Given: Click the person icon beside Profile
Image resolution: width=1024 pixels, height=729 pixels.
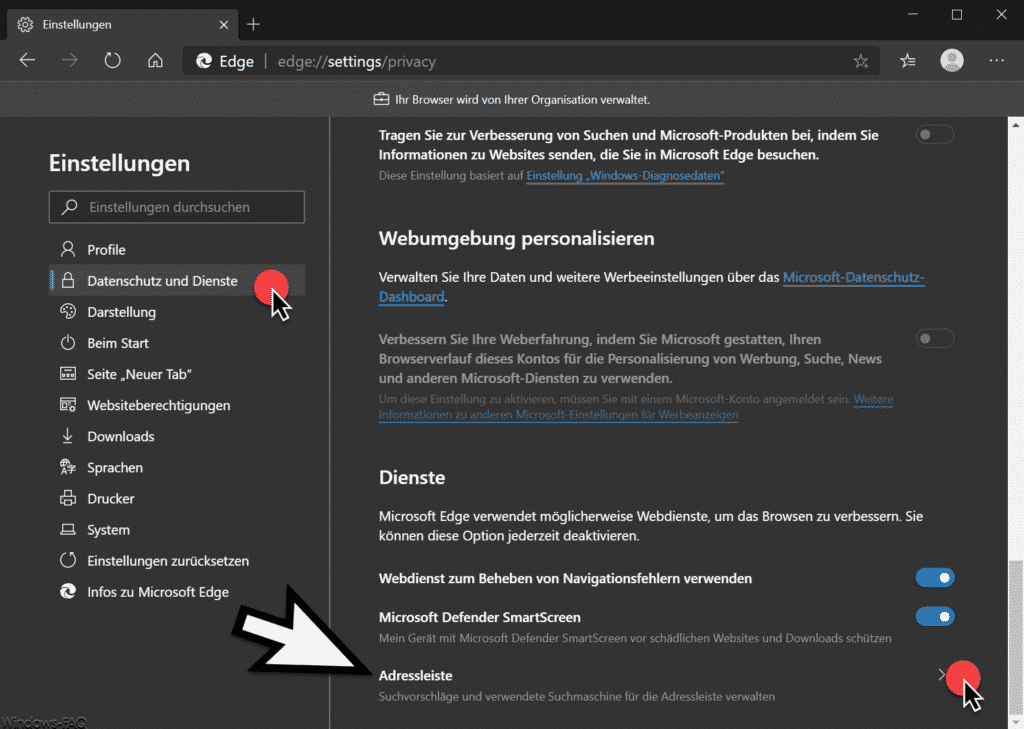Looking at the screenshot, I should point(68,249).
